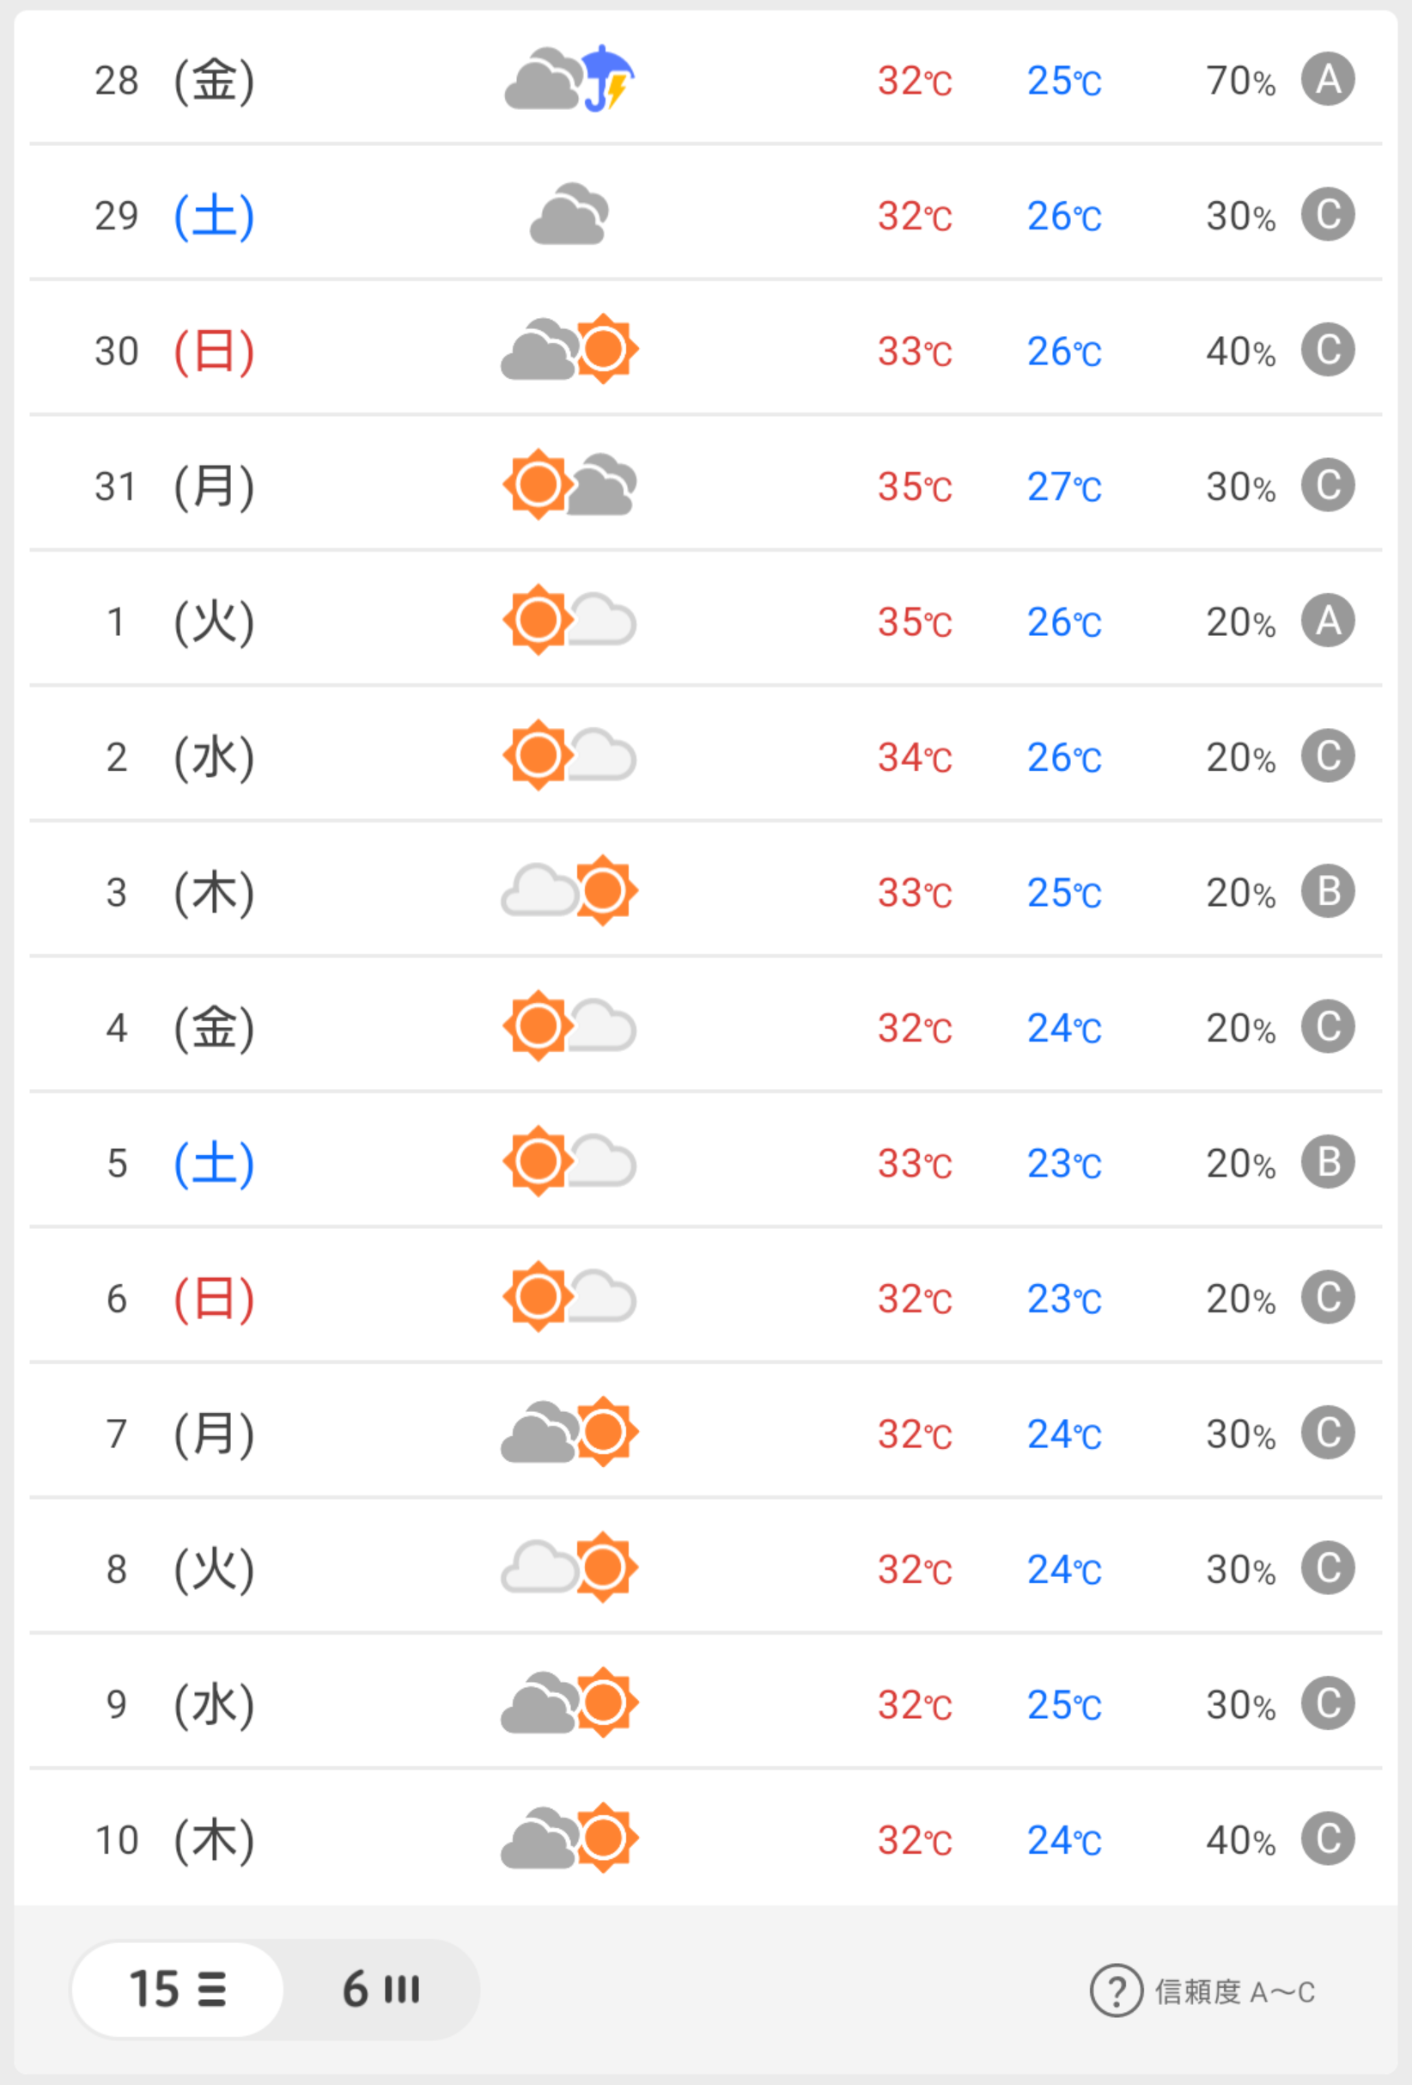This screenshot has width=1412, height=2085.
Task: Click reliability badge B on Thursday the 3rd
Action: tap(1328, 891)
